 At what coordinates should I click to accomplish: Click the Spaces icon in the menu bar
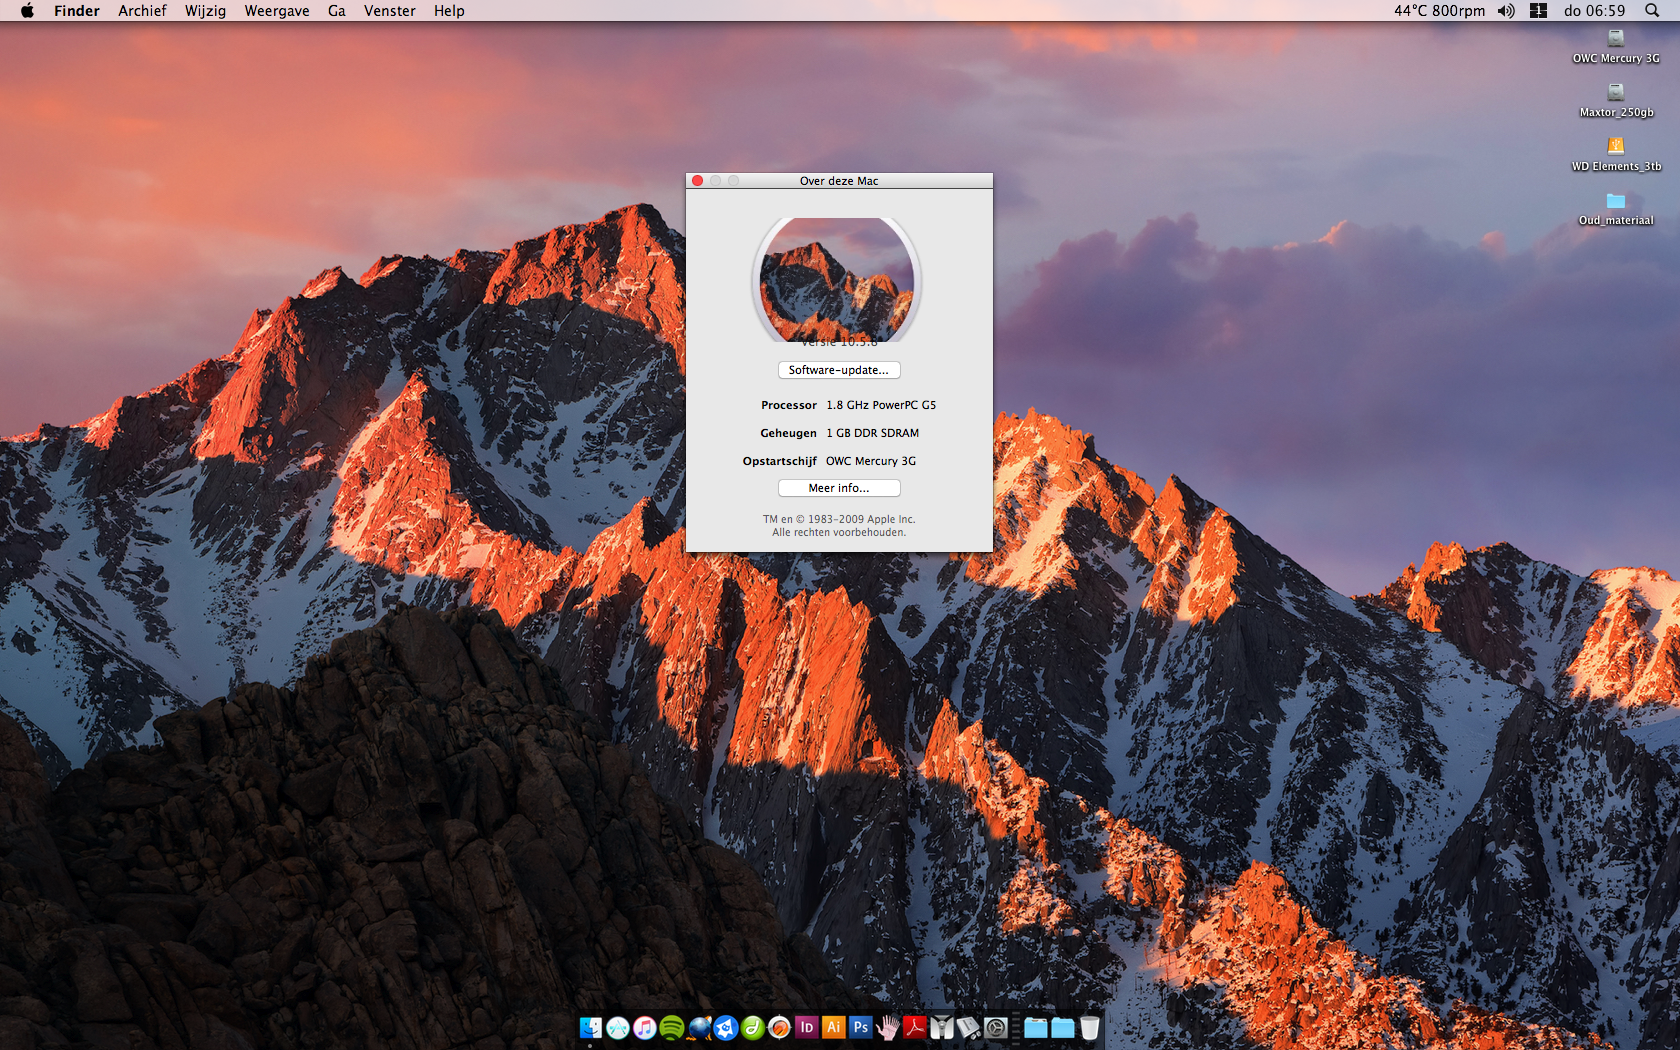point(1539,11)
